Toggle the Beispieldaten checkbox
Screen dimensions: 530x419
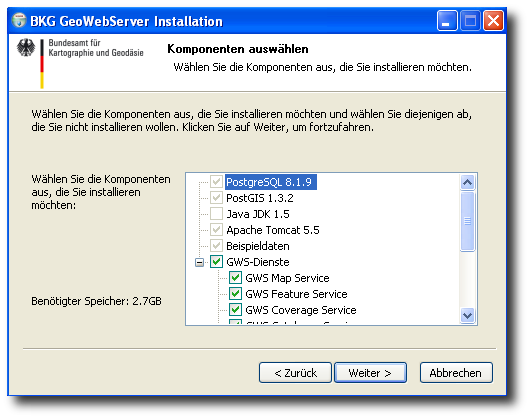coord(216,246)
